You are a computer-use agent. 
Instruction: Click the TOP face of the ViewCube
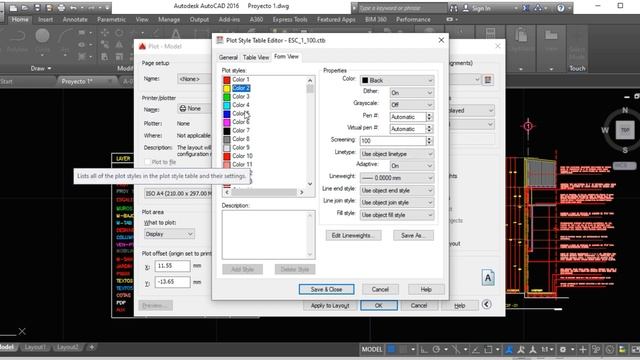tap(625, 130)
